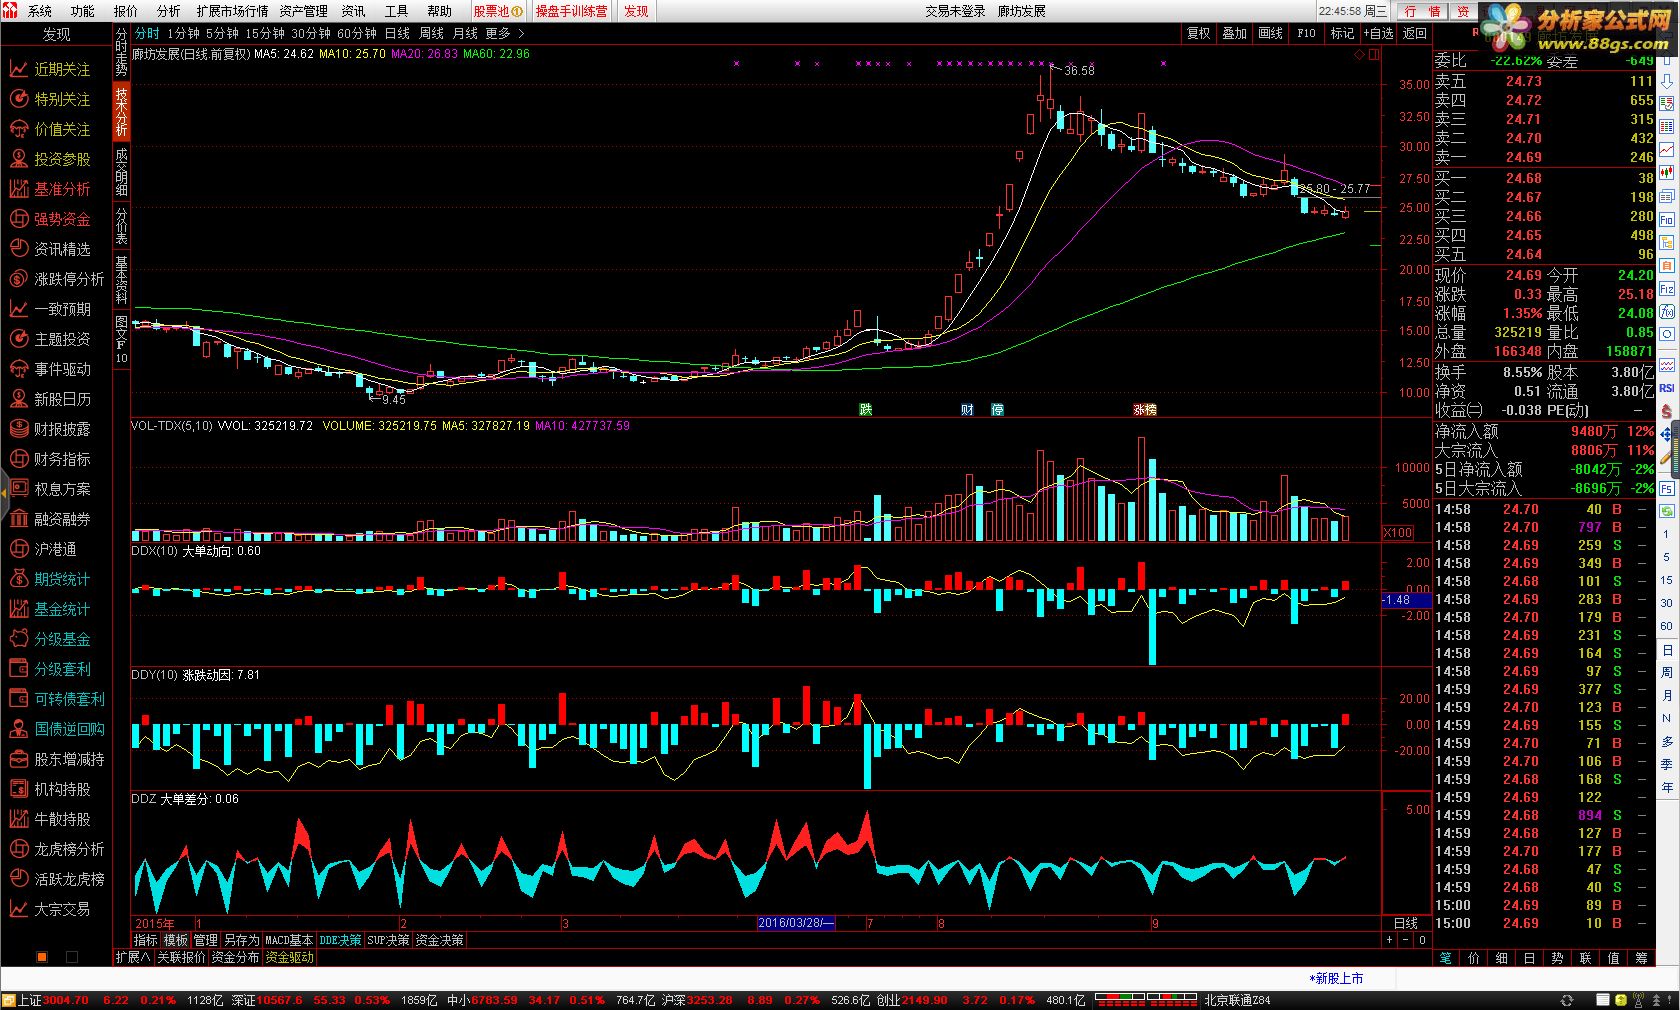
Task: Select 月线 monthly chart period
Action: click(465, 33)
